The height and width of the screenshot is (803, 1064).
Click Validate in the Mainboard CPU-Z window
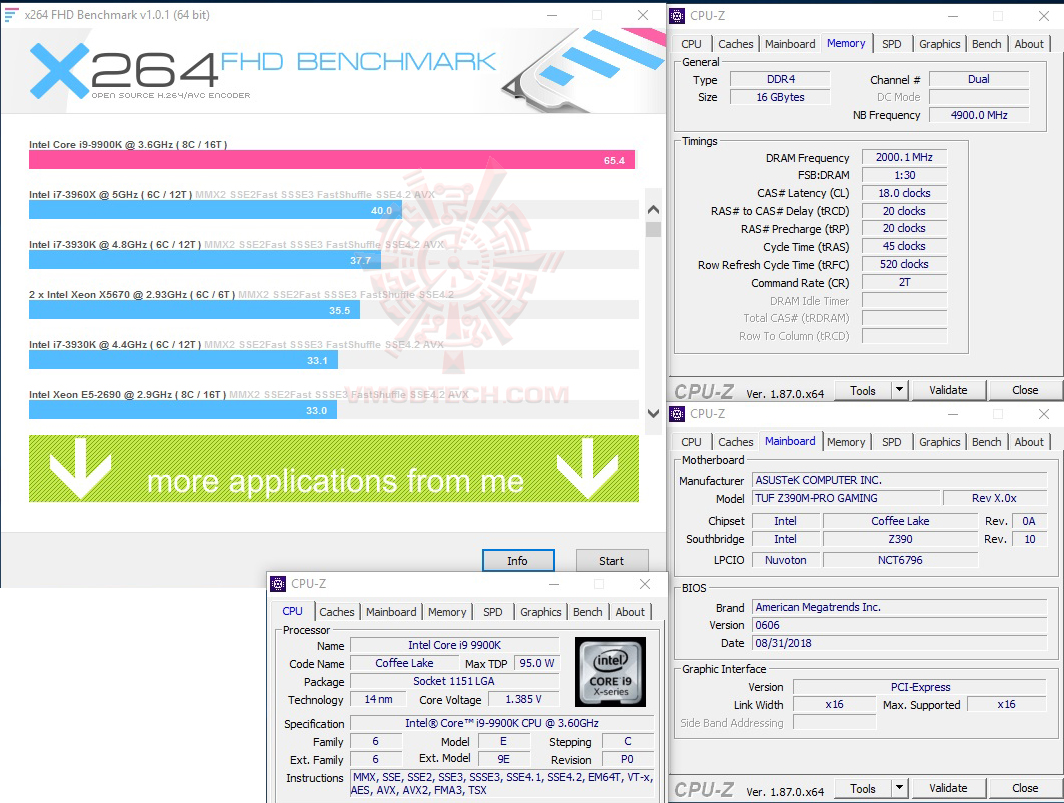click(x=948, y=789)
